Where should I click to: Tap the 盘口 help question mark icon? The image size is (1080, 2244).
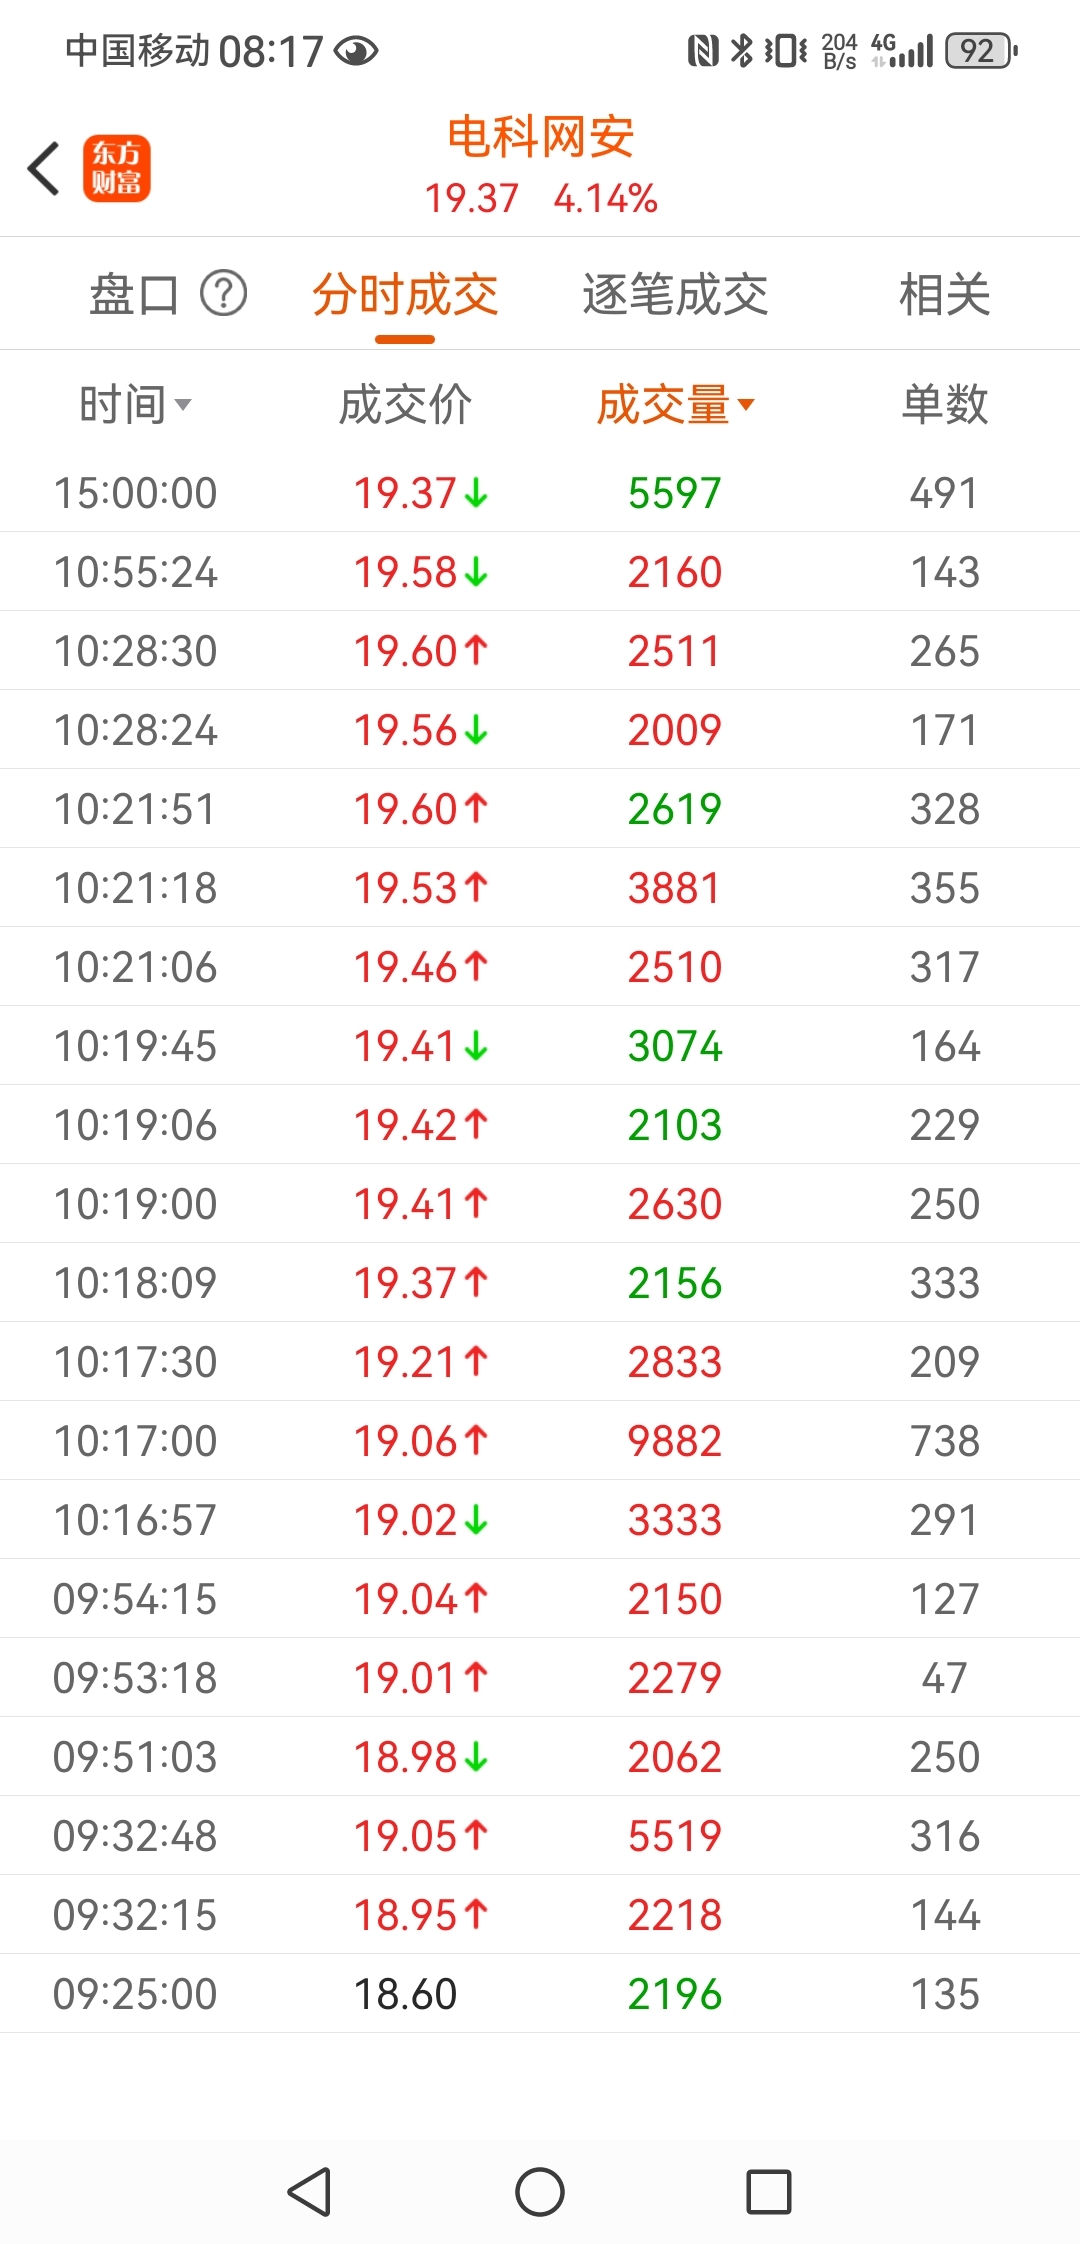224,294
